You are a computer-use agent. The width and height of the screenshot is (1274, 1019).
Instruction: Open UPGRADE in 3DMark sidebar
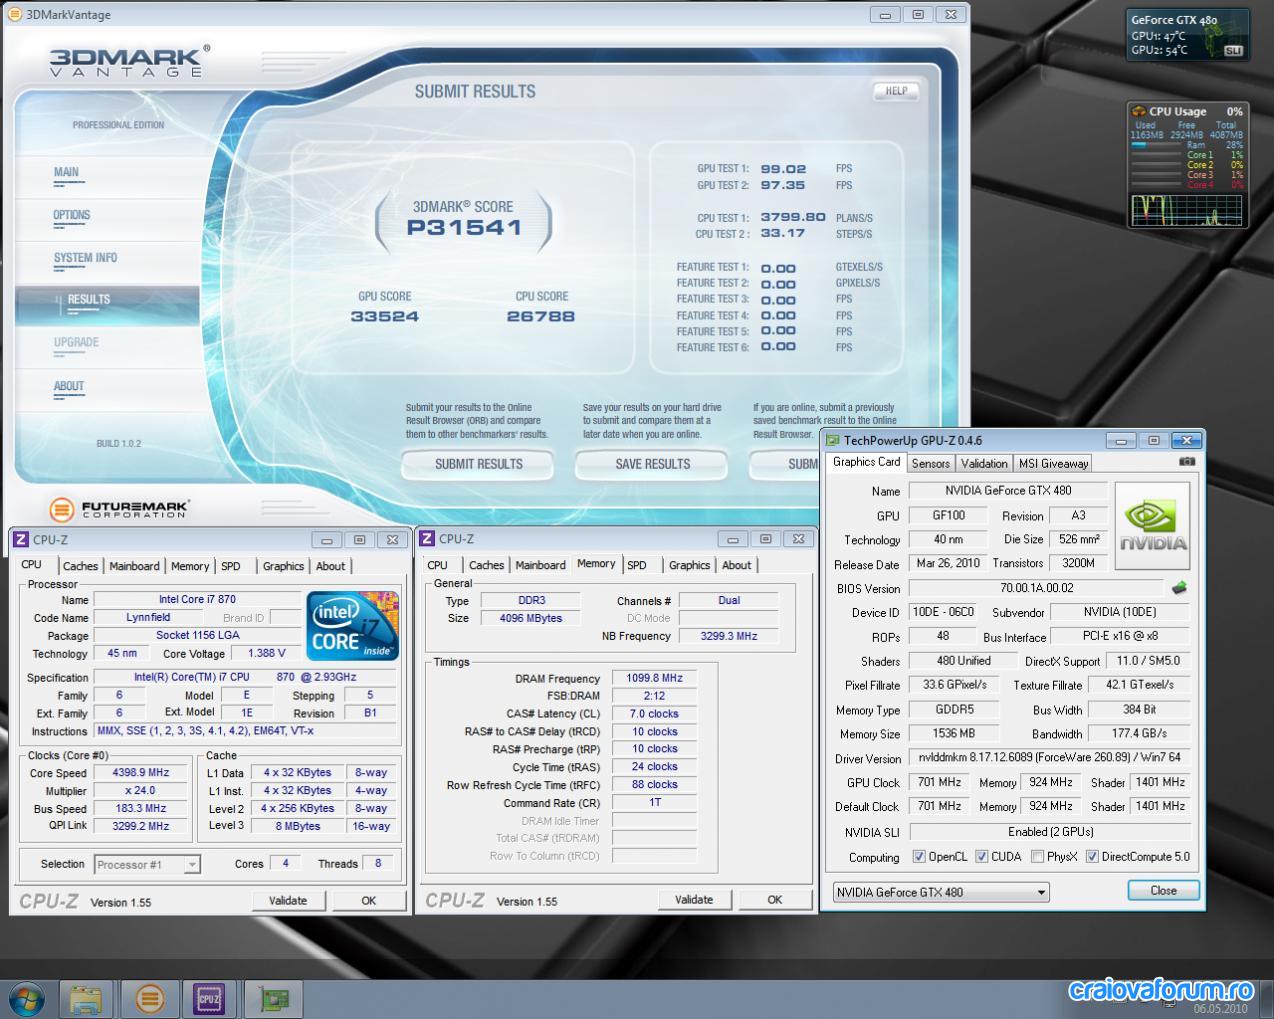coord(76,343)
